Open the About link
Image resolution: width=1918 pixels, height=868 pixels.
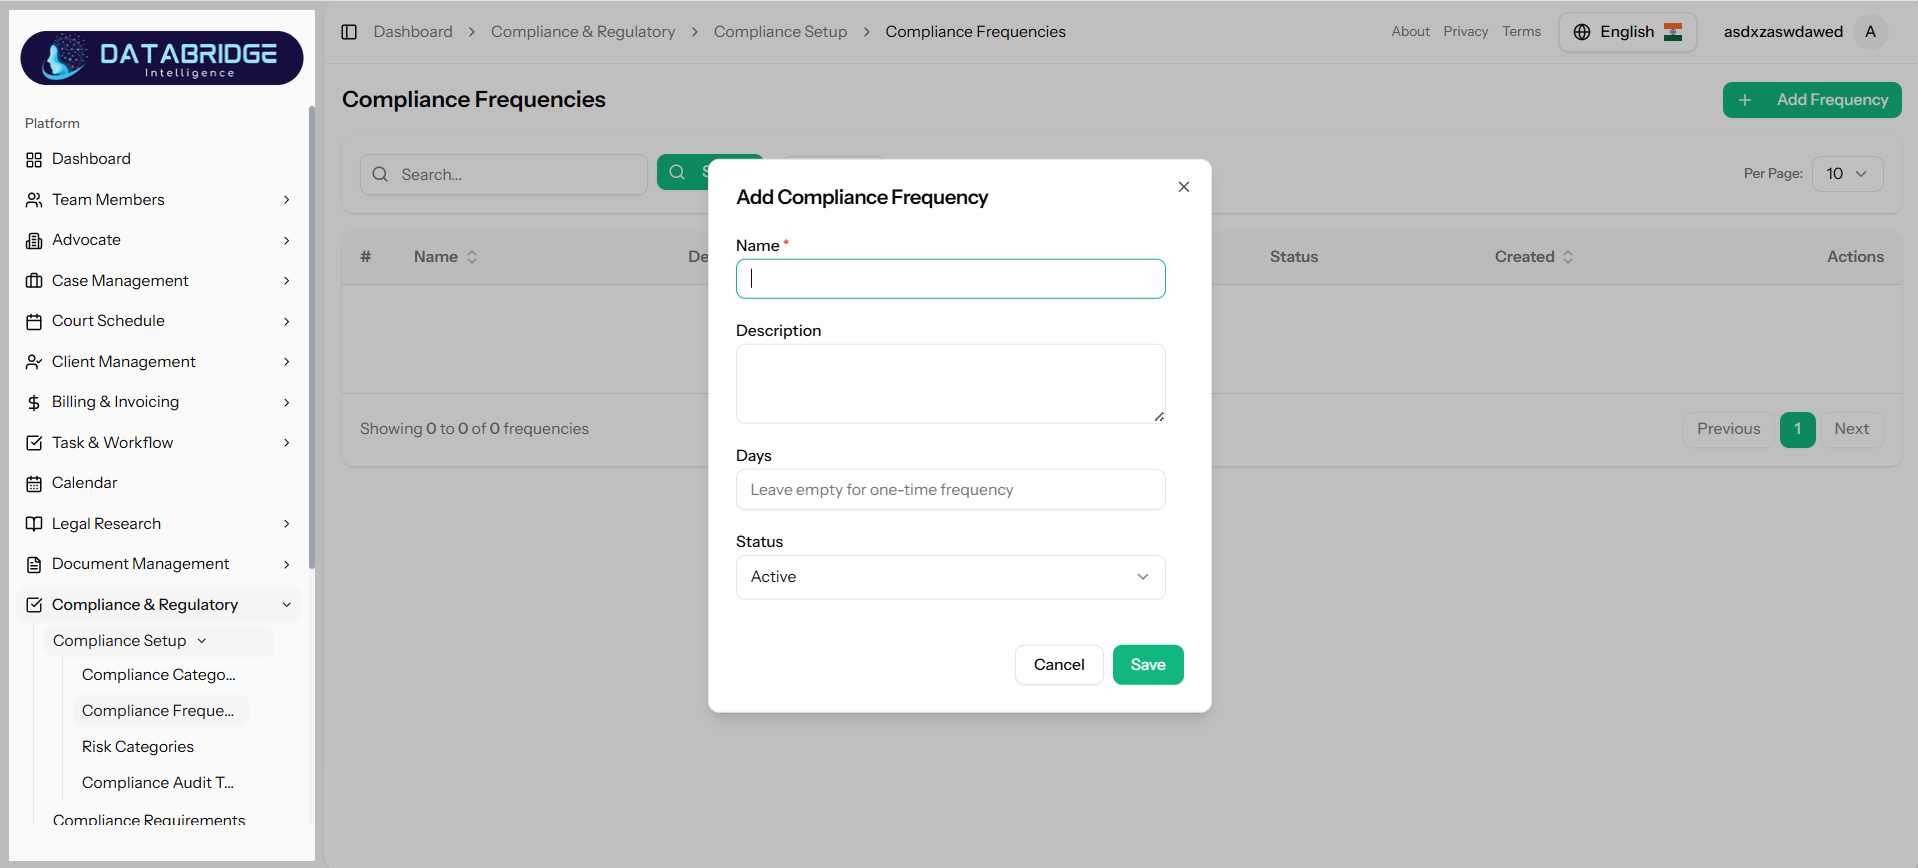pyautogui.click(x=1410, y=32)
